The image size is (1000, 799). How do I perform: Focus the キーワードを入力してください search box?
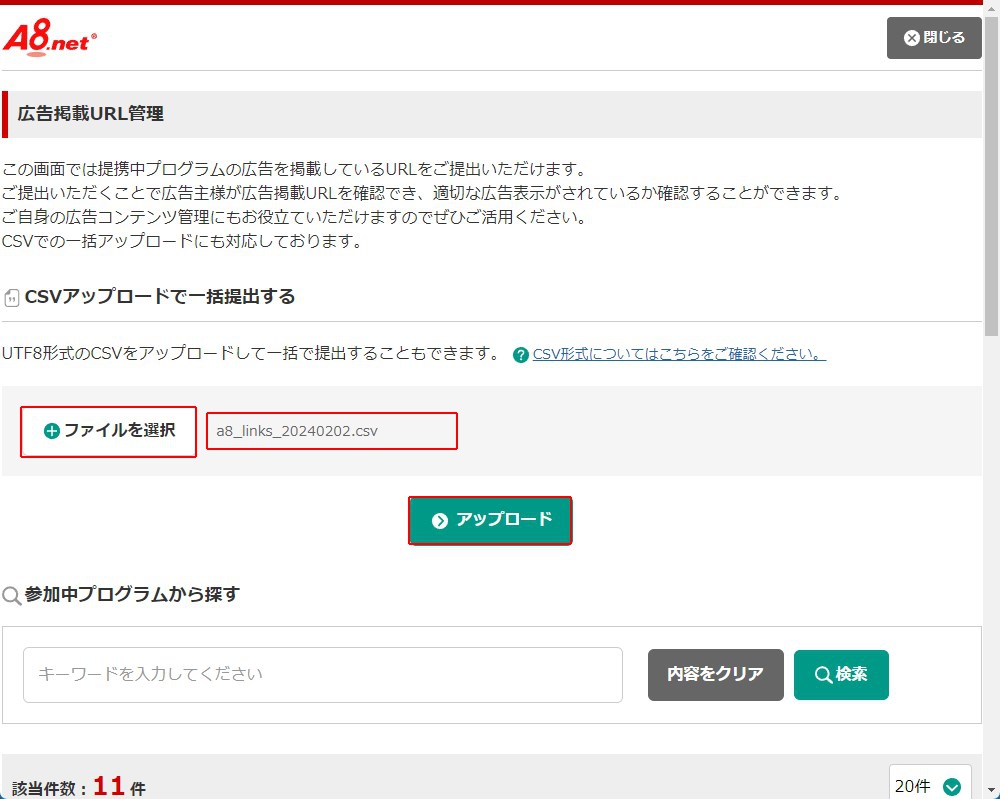click(322, 674)
